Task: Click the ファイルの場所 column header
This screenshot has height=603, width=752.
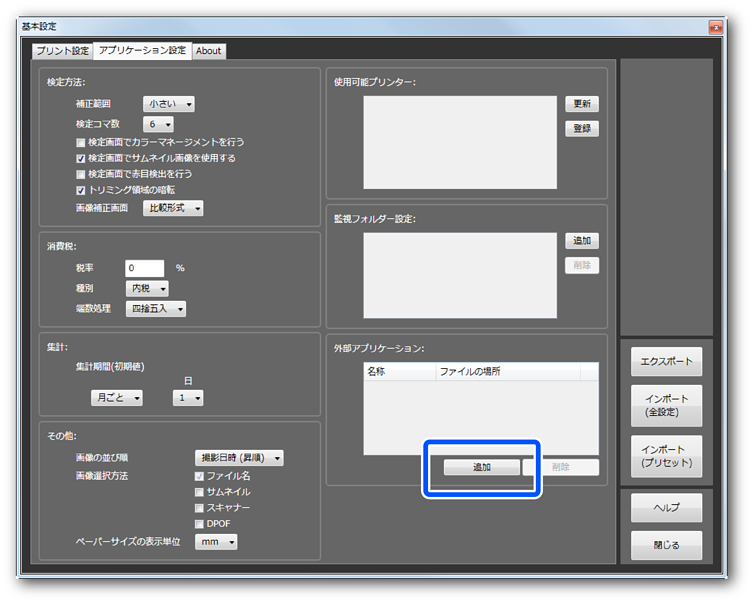Action: 515,371
